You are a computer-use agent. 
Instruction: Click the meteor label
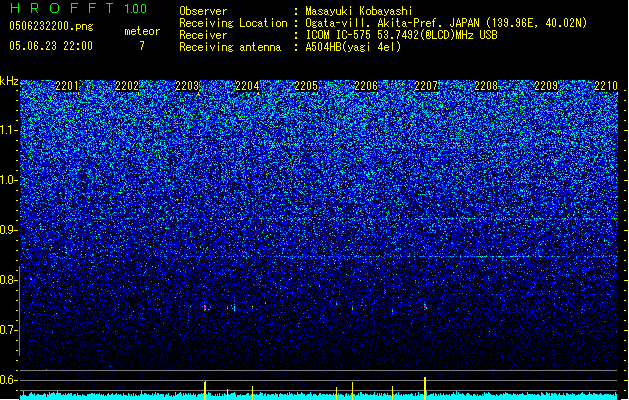click(x=142, y=31)
